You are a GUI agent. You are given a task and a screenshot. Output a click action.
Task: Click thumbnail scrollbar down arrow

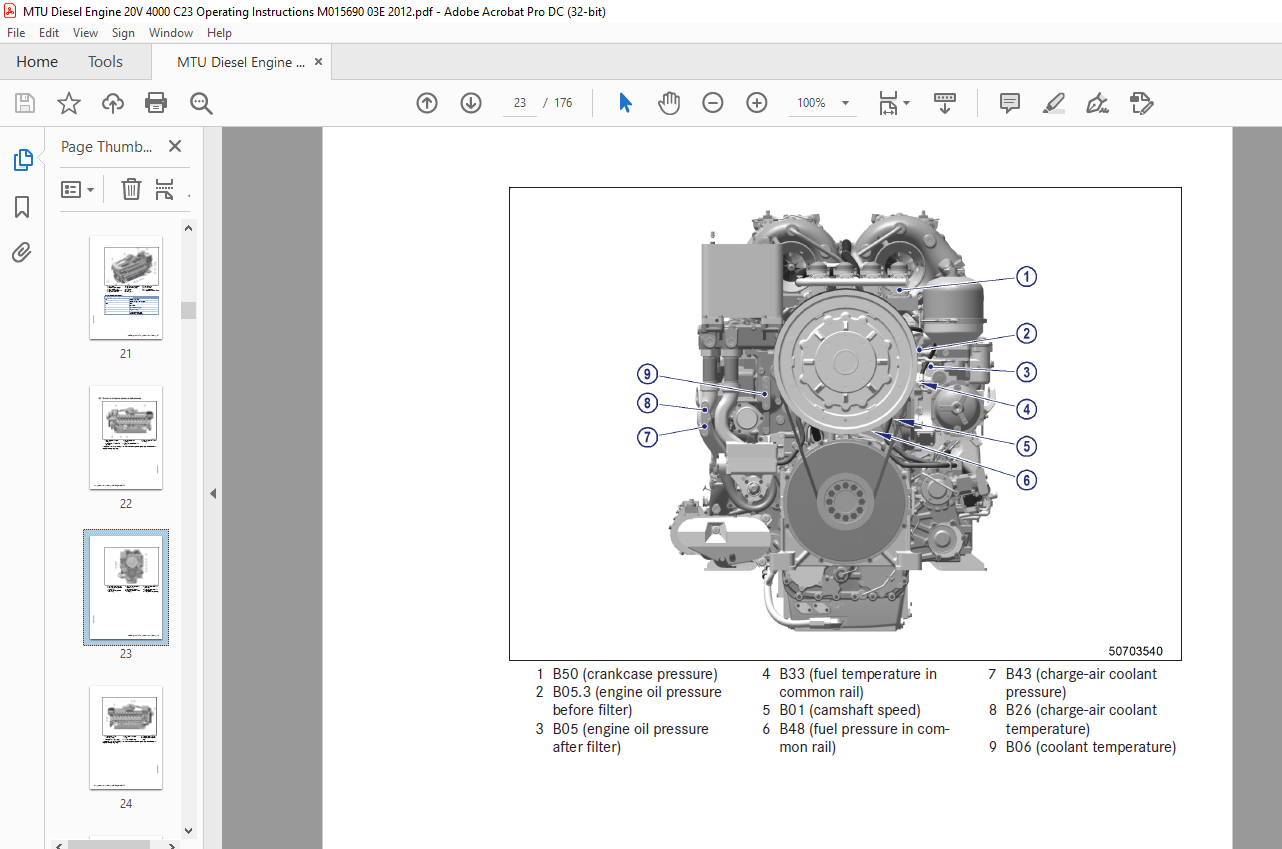pos(188,830)
